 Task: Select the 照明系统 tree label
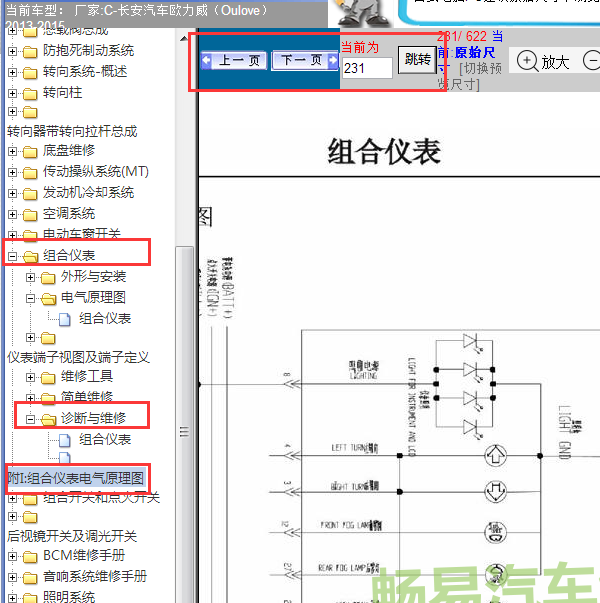69,597
